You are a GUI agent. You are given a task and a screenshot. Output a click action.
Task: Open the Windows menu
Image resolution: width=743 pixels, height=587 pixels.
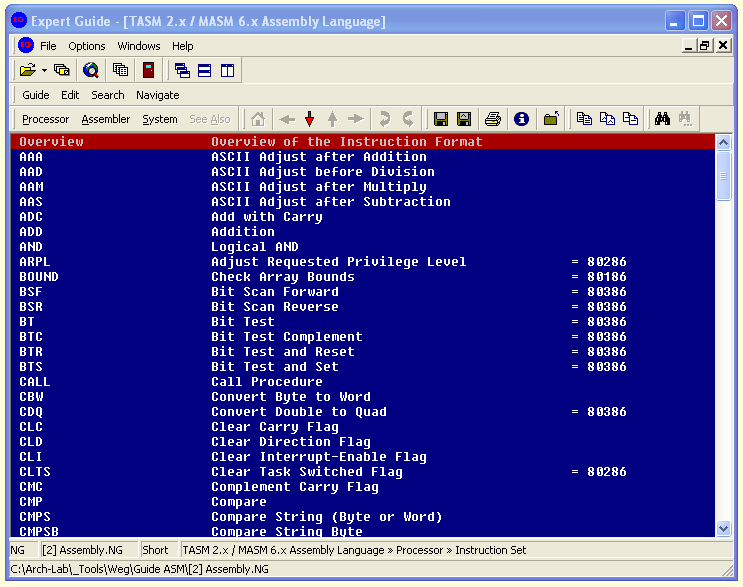(139, 46)
